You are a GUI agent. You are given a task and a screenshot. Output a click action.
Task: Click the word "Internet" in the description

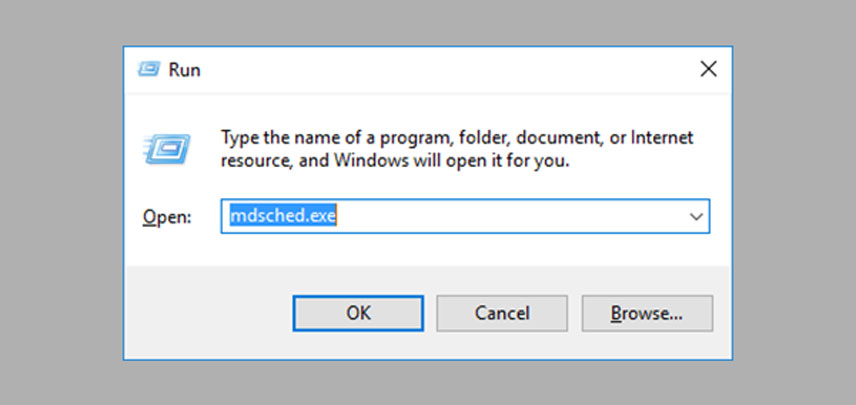[662, 137]
